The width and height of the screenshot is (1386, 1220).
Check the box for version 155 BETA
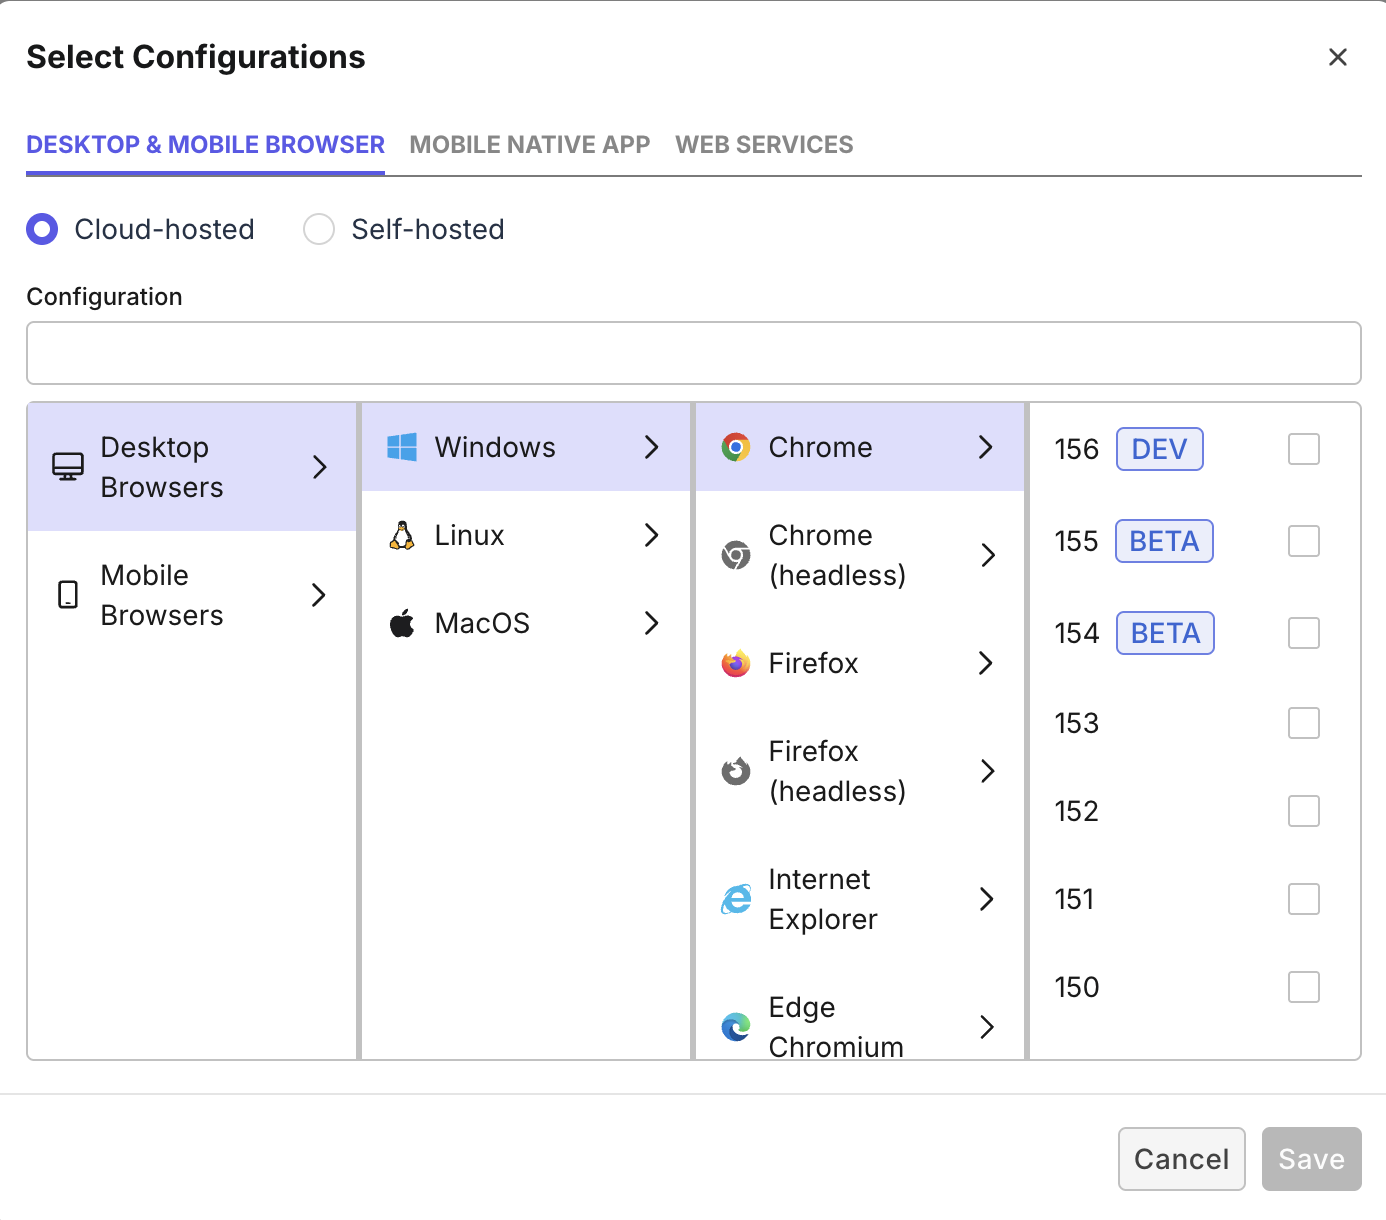click(1304, 541)
